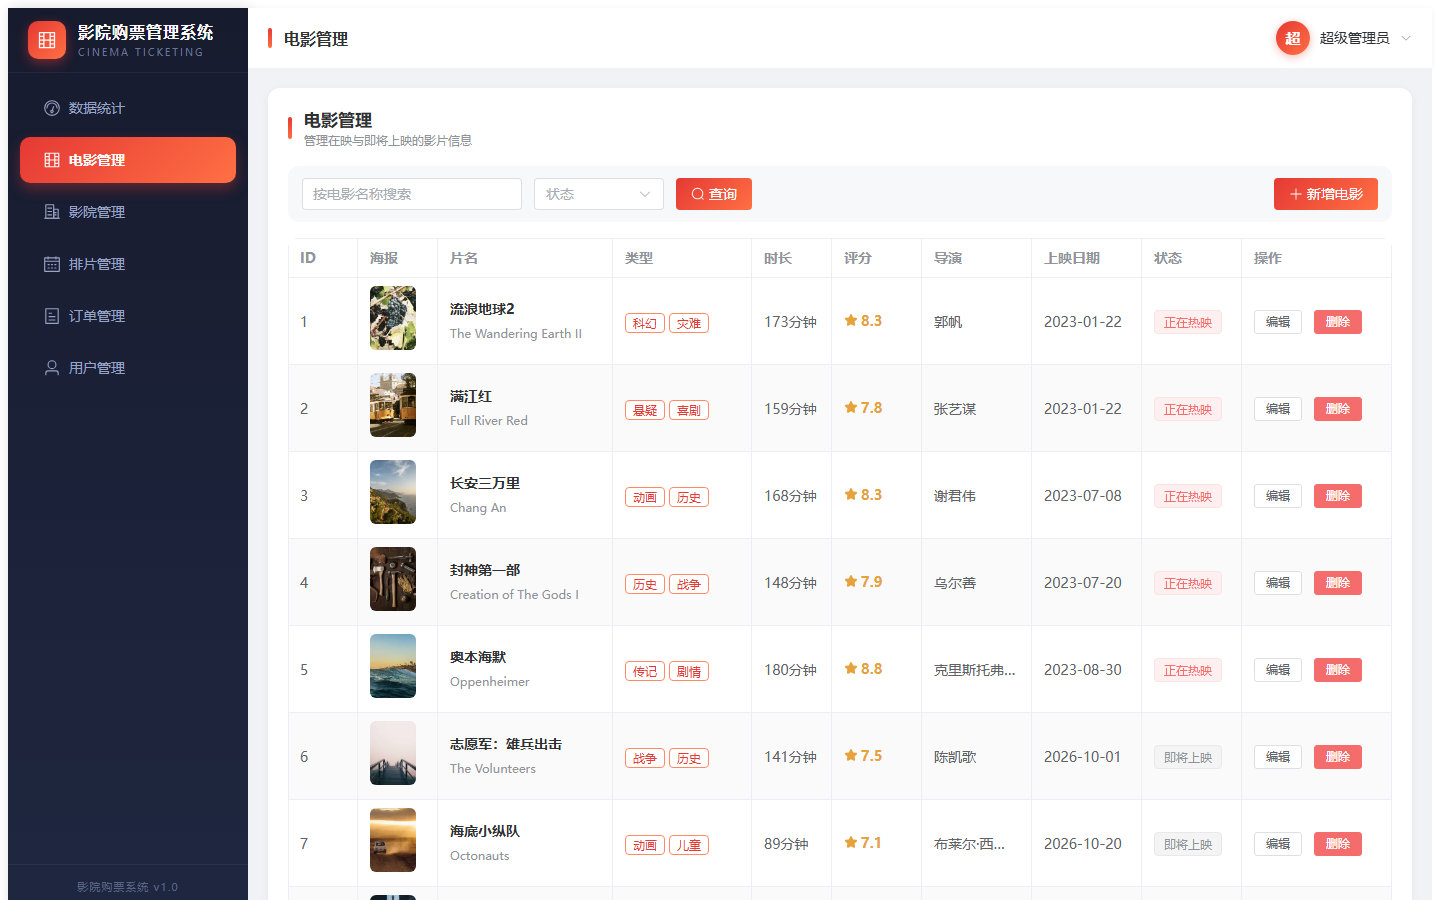Open 排片管理 menu item
Screen dimensions: 1440x900
pos(128,264)
